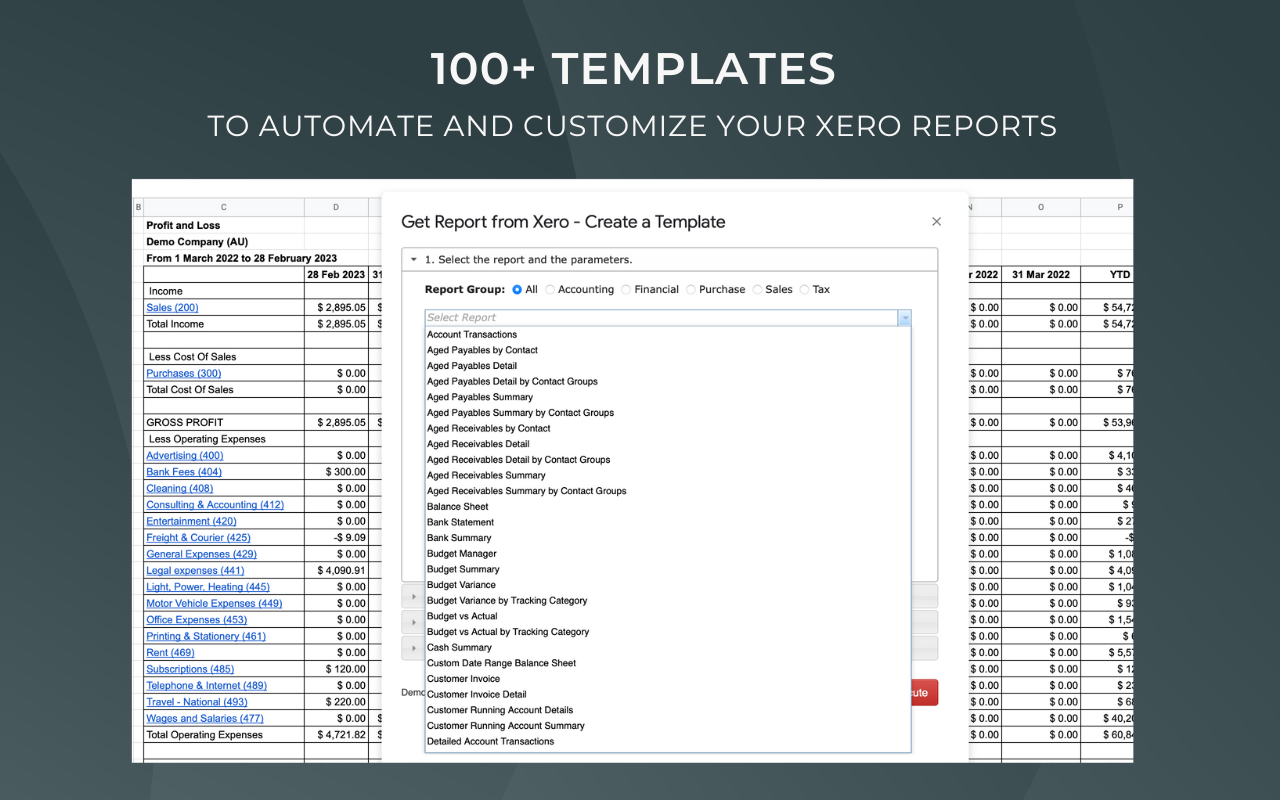Close the Get Report from Xero dialog

pos(936,222)
